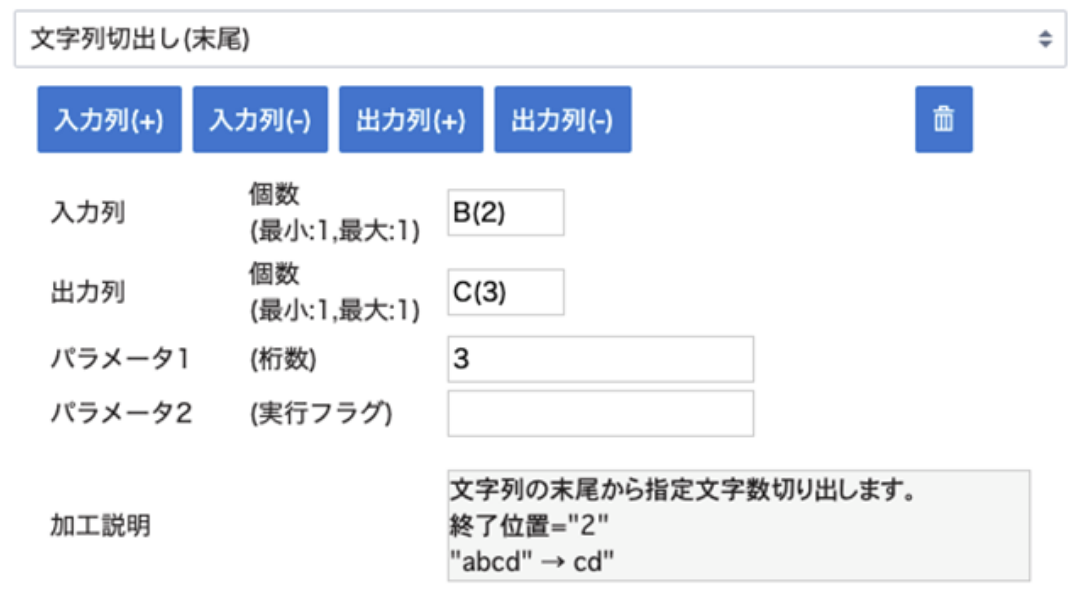
Task: Click the 出力列(-) button
Action: click(x=563, y=119)
